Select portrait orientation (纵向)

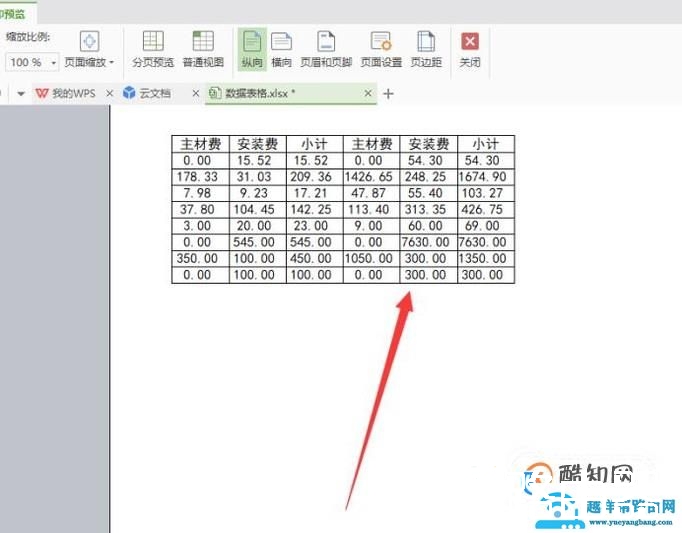tap(252, 50)
